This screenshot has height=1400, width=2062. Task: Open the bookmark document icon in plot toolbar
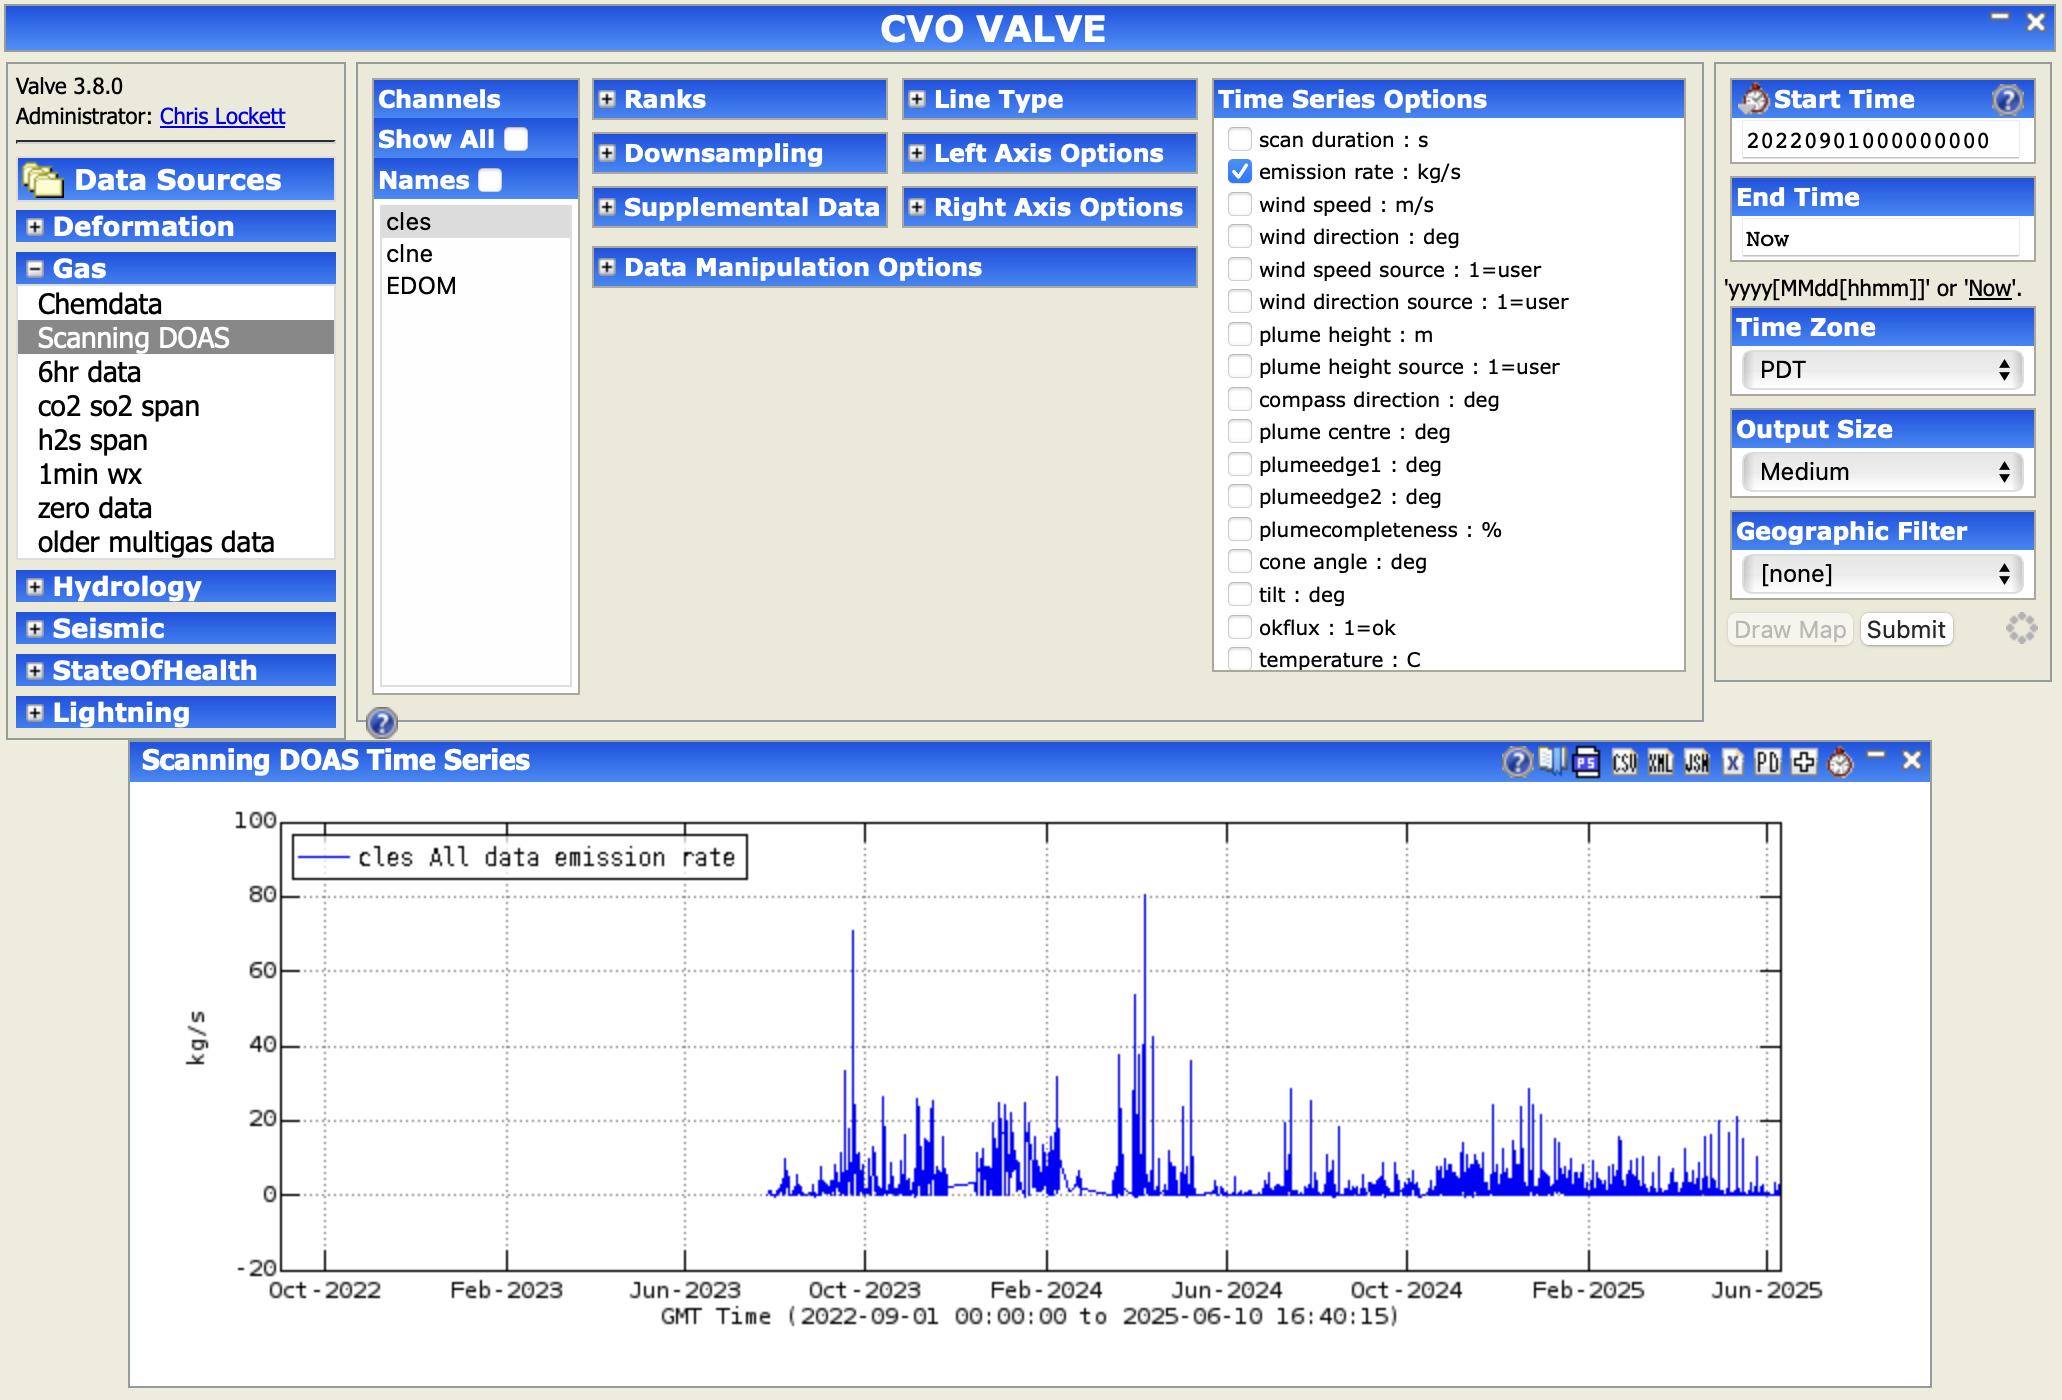click(1551, 762)
